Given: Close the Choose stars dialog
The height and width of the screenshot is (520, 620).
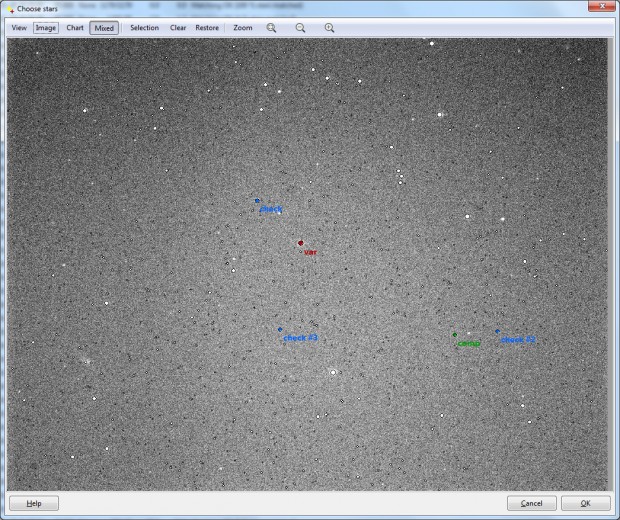Looking at the screenshot, I should [x=602, y=6].
